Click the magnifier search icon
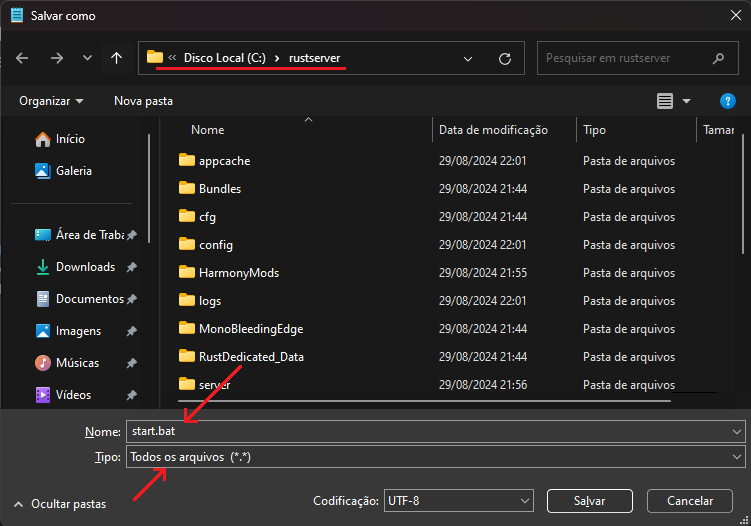This screenshot has height=526, width=751. coord(718,58)
